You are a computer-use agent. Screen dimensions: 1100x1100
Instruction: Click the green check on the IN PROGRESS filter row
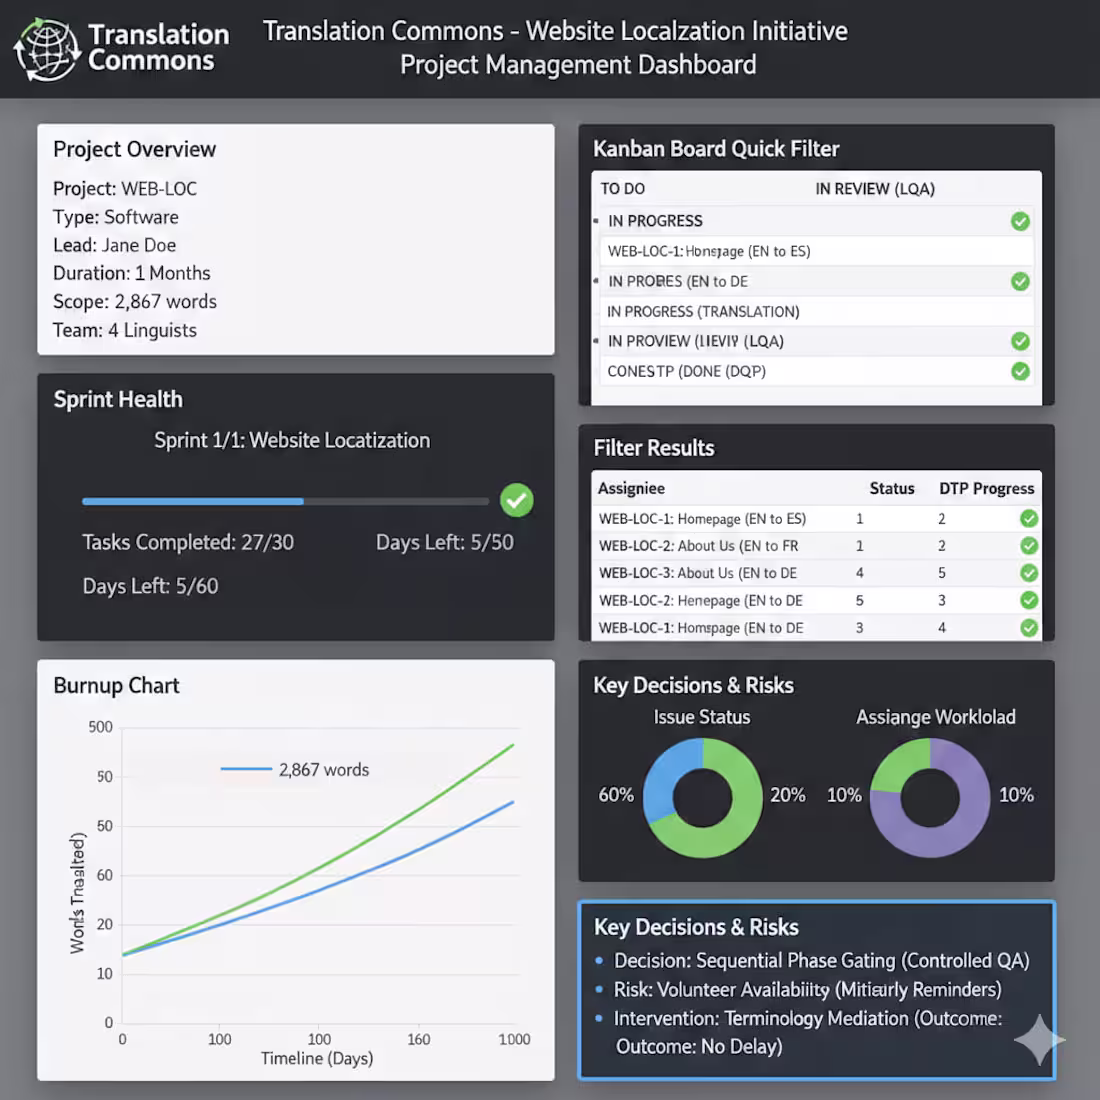point(1020,221)
